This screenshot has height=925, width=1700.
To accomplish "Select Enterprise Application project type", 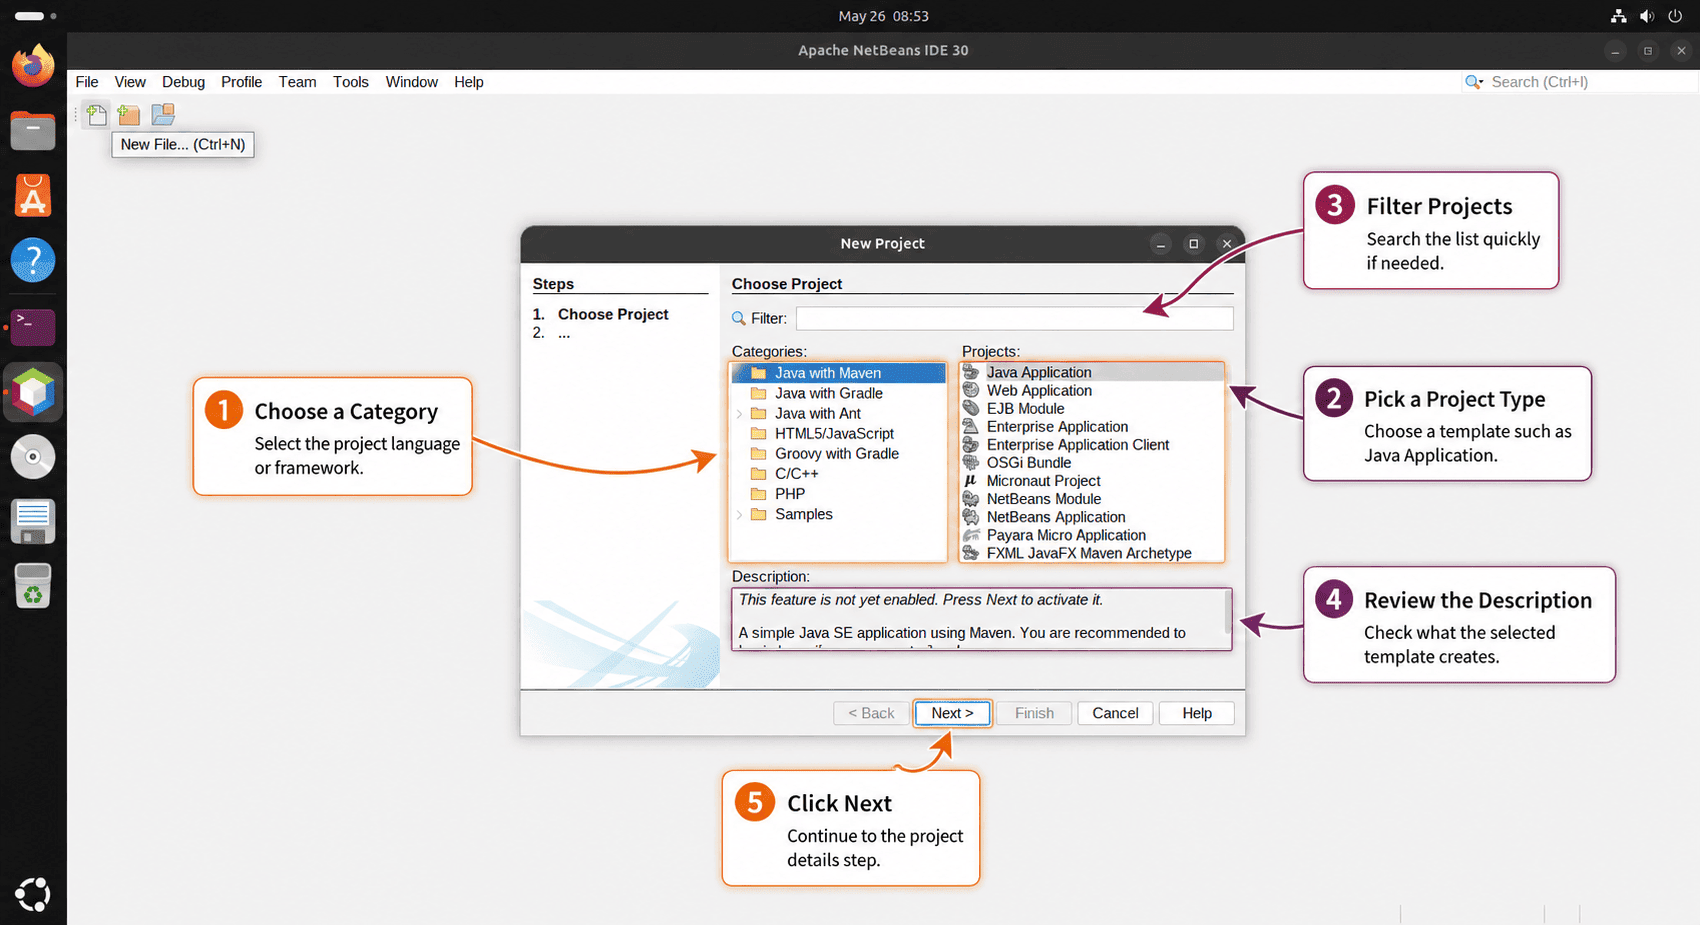I will 1057,427.
